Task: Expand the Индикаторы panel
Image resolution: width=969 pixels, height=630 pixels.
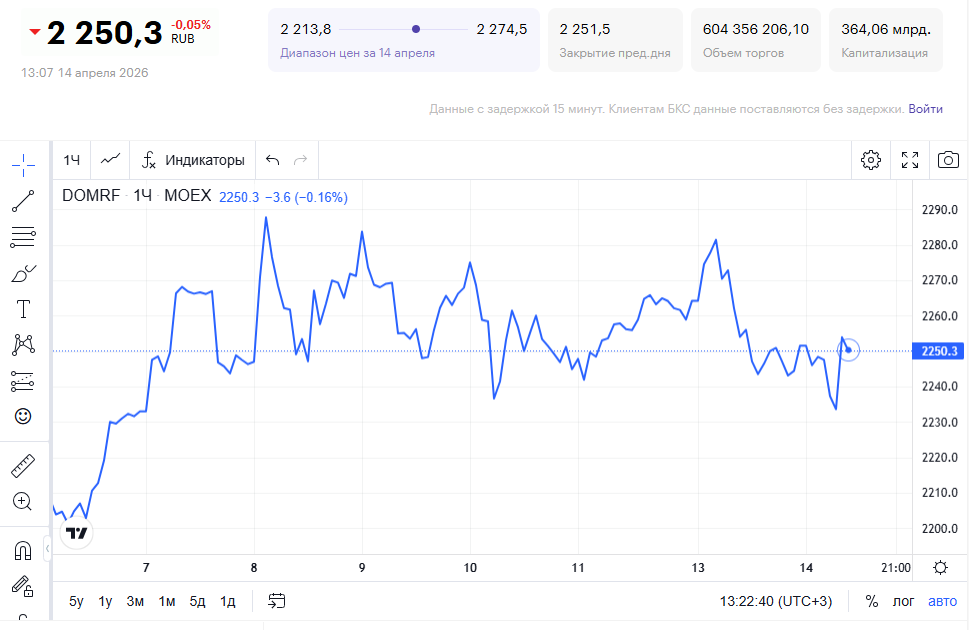Action: tap(196, 159)
